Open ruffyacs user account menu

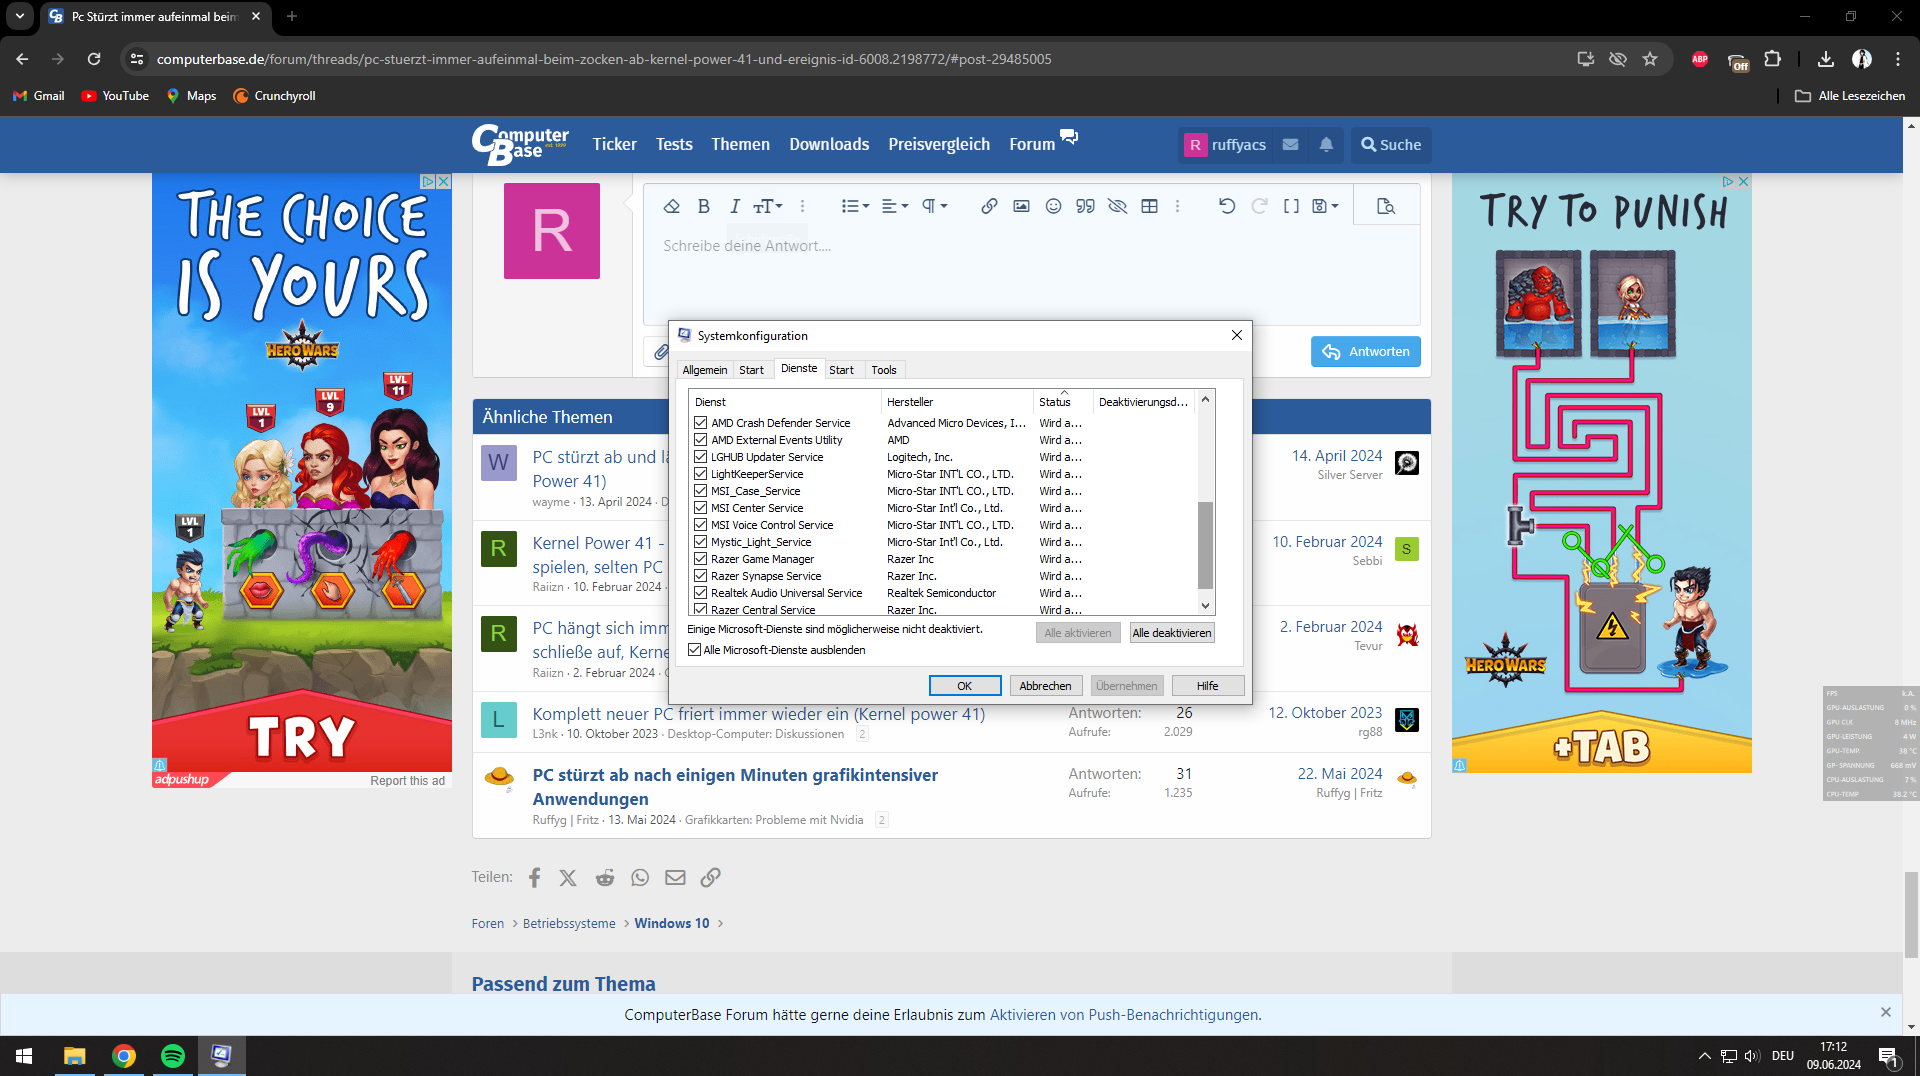[x=1225, y=145]
